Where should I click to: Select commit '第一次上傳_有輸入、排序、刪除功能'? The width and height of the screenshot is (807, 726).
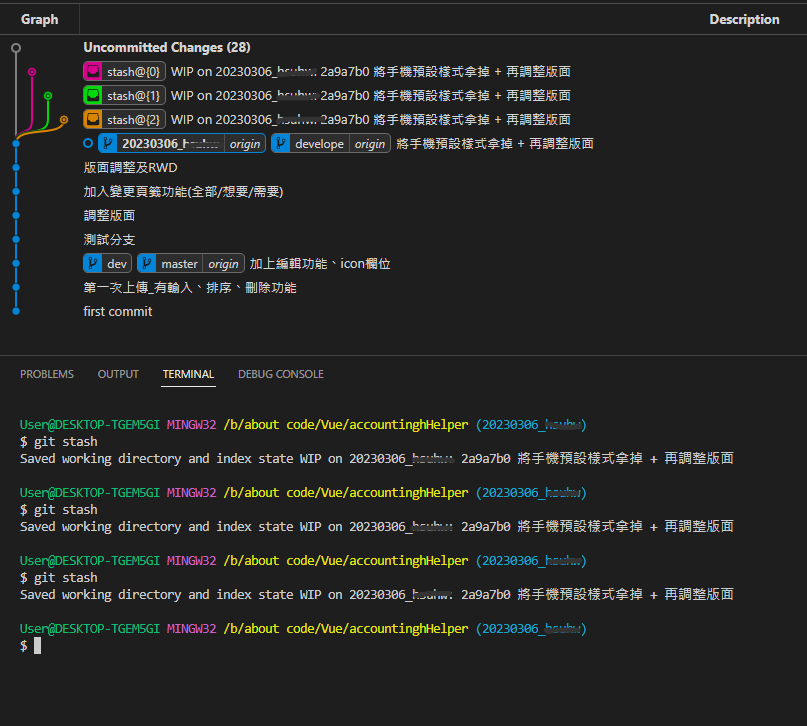pos(190,288)
